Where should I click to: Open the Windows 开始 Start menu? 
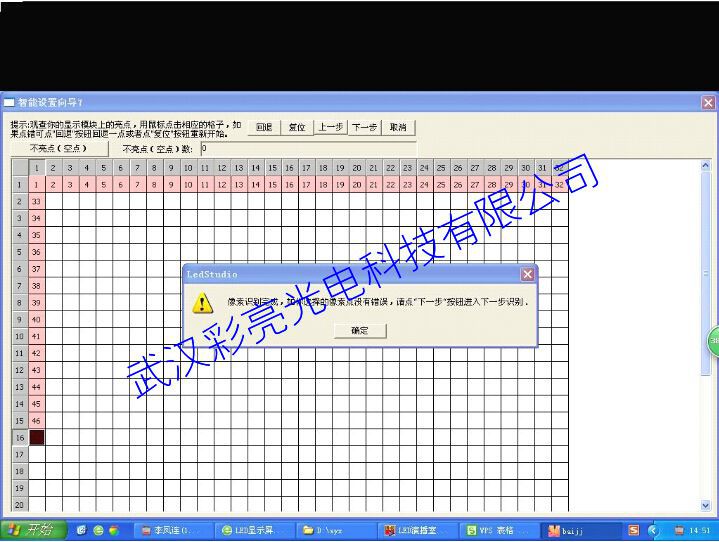pyautogui.click(x=33, y=530)
